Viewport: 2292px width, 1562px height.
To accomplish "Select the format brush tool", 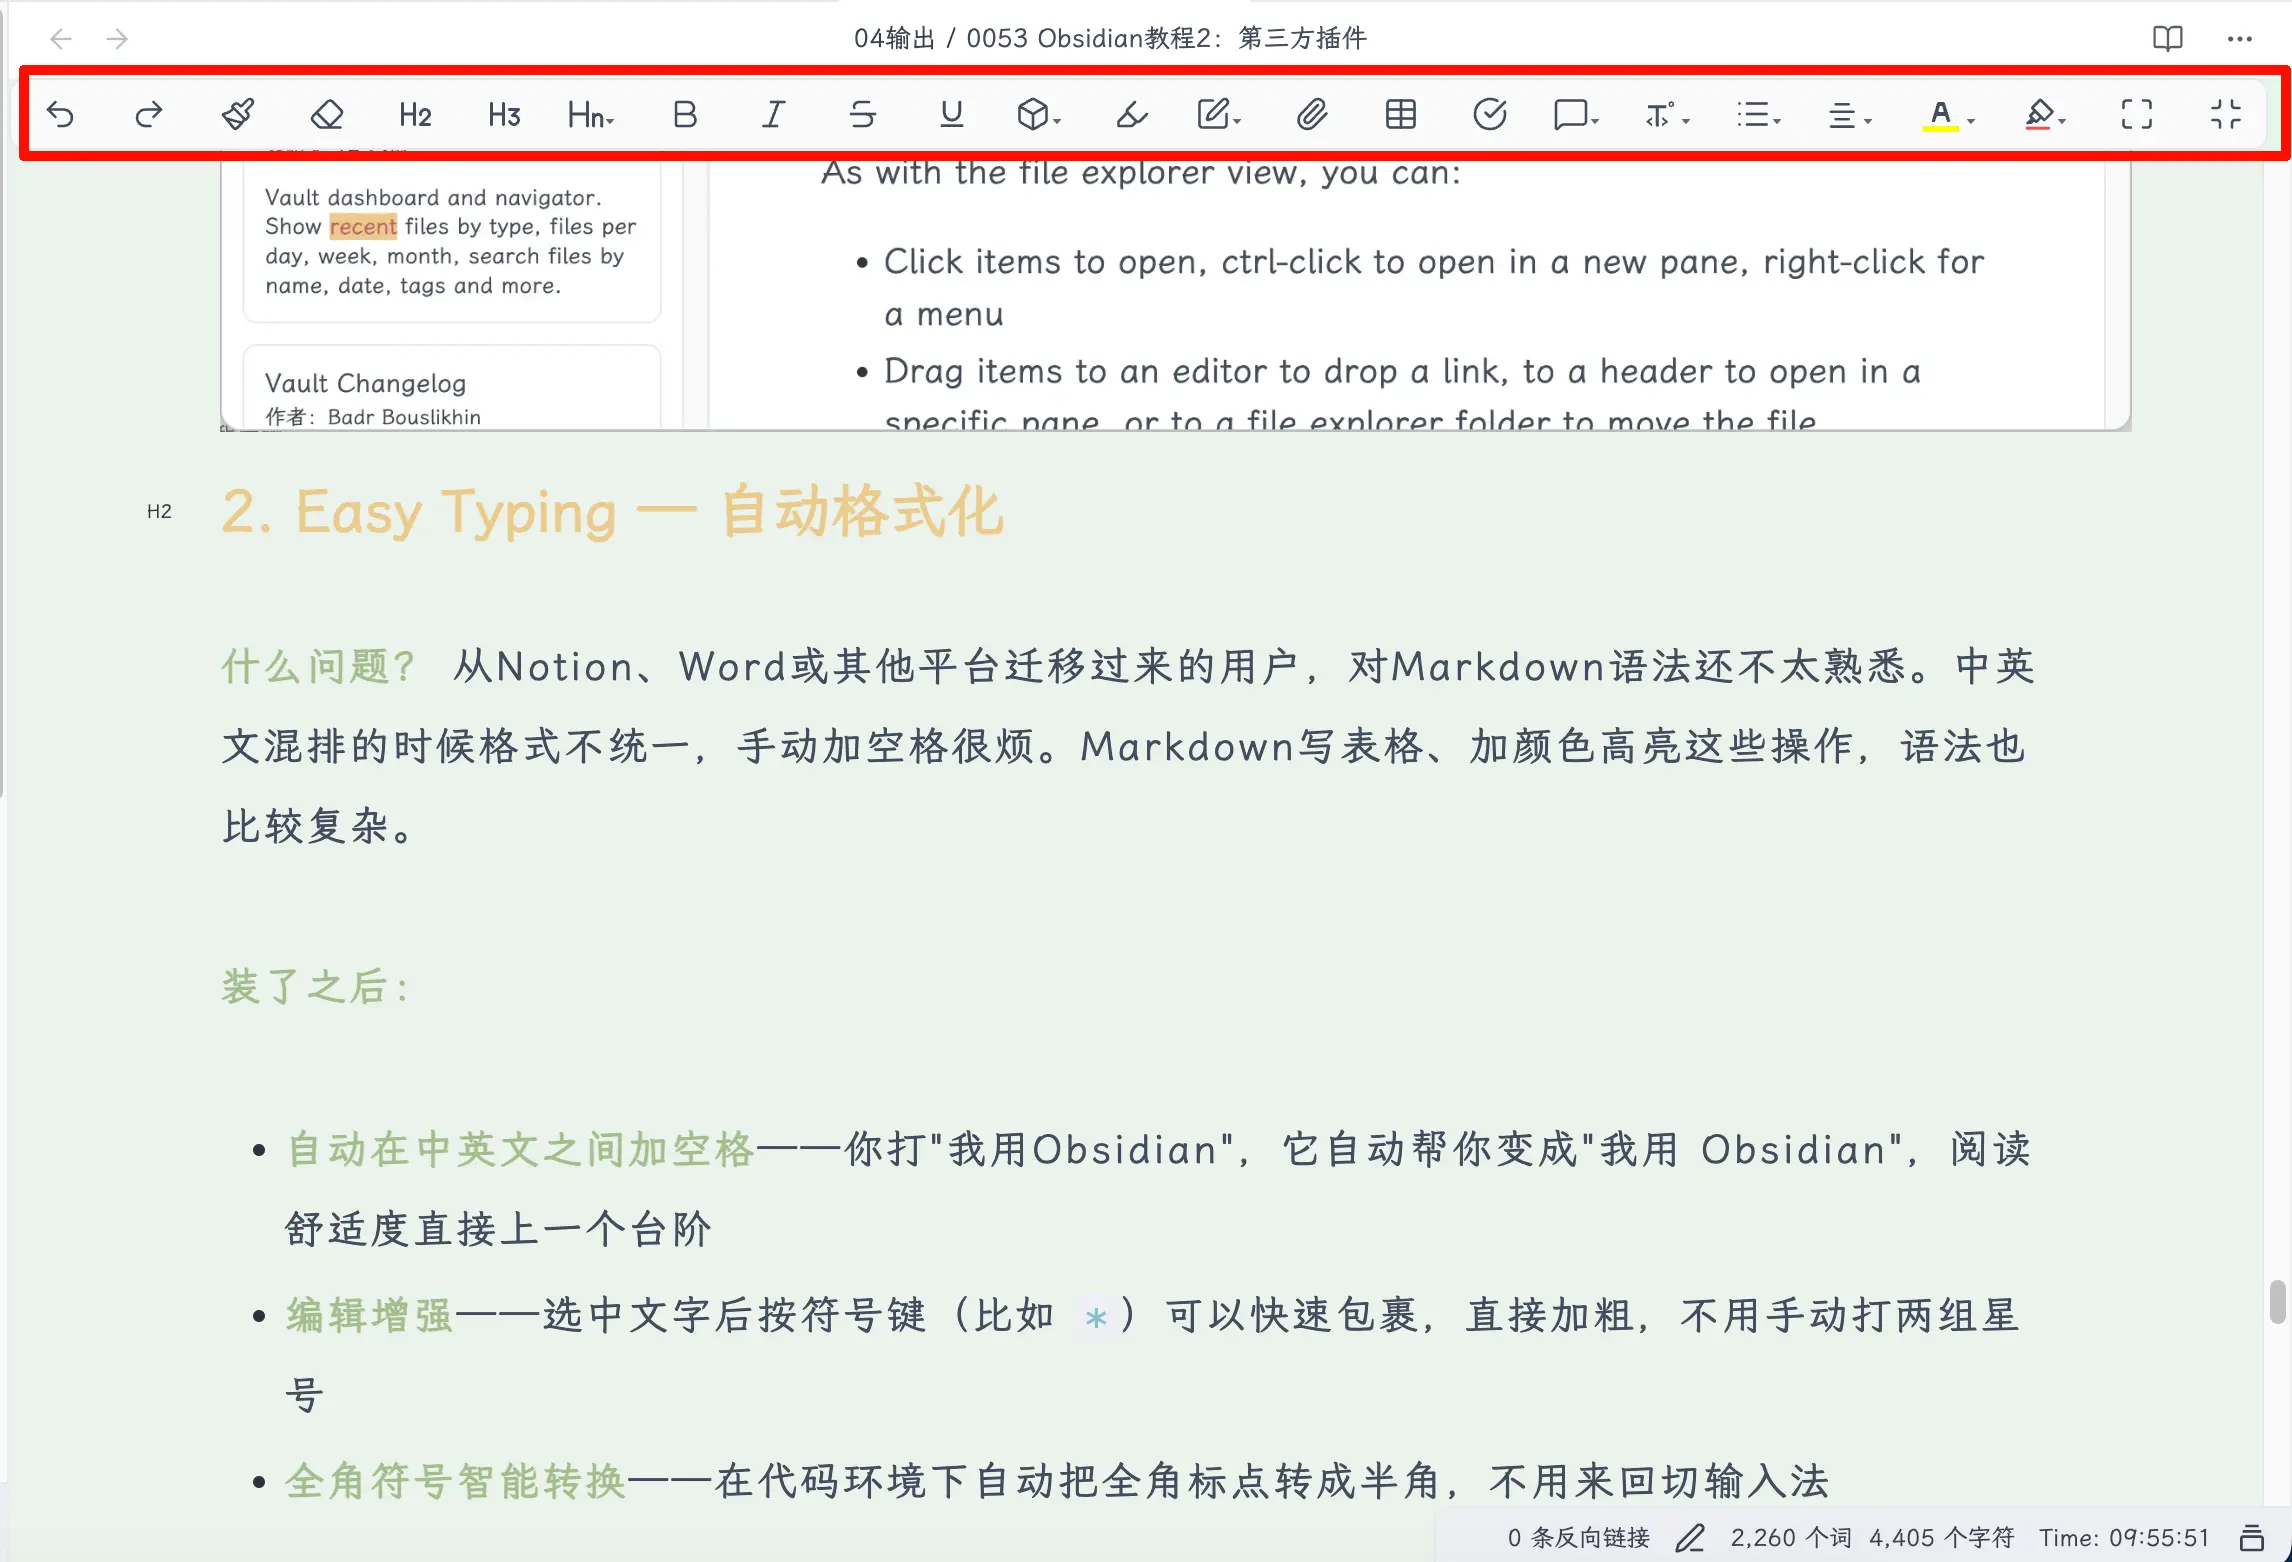I will (238, 115).
